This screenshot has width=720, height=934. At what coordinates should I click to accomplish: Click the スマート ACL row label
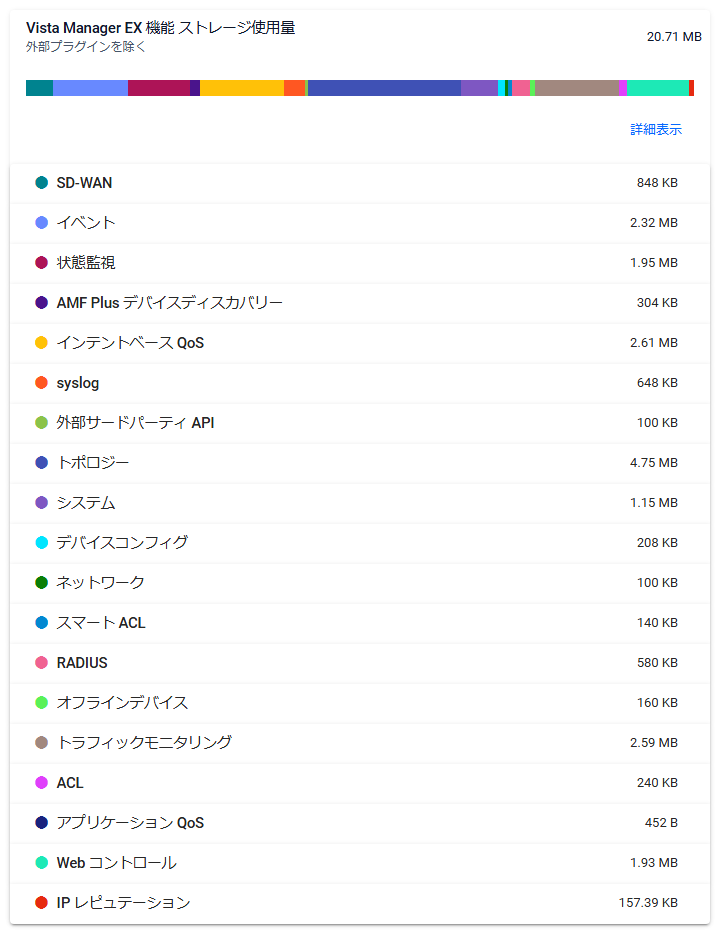(x=100, y=623)
